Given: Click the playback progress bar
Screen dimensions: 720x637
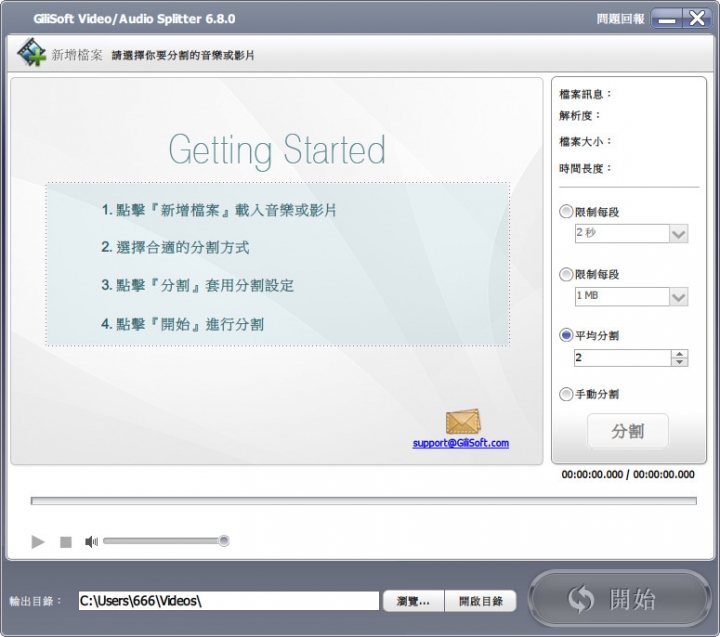Looking at the screenshot, I should (364, 501).
